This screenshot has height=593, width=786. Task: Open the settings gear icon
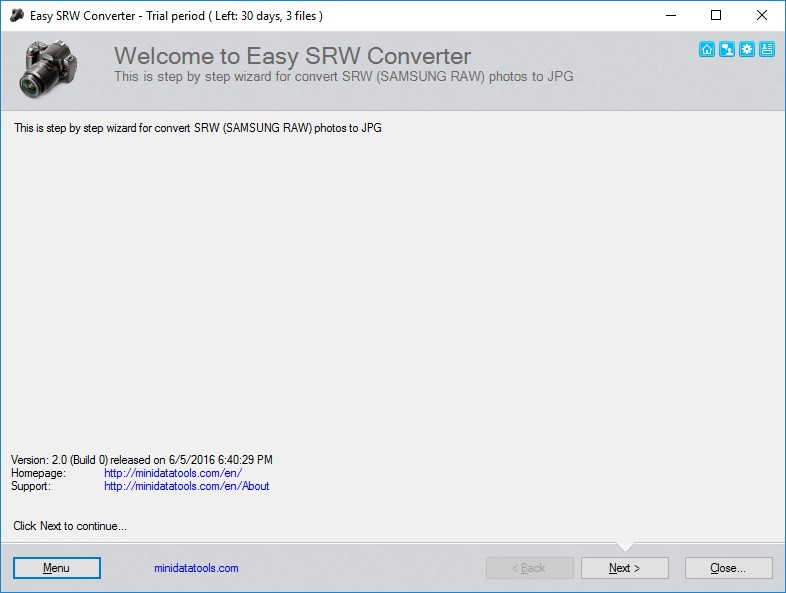(747, 49)
